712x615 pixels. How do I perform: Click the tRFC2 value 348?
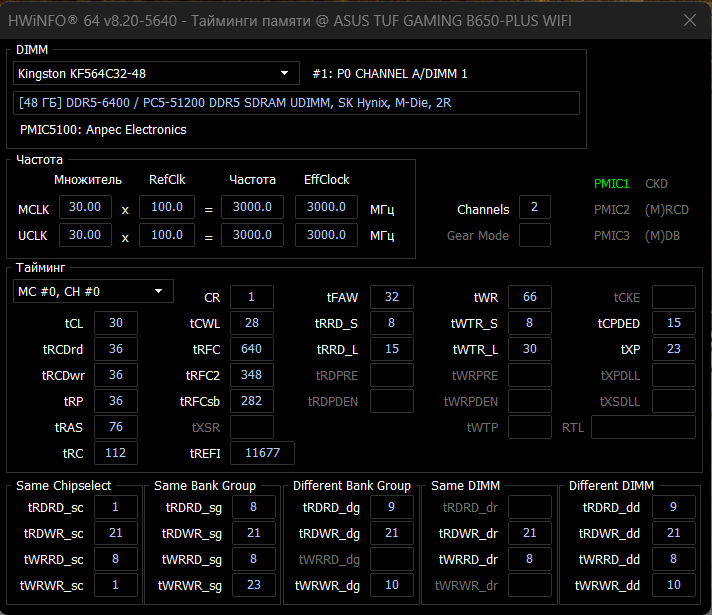pyautogui.click(x=252, y=375)
